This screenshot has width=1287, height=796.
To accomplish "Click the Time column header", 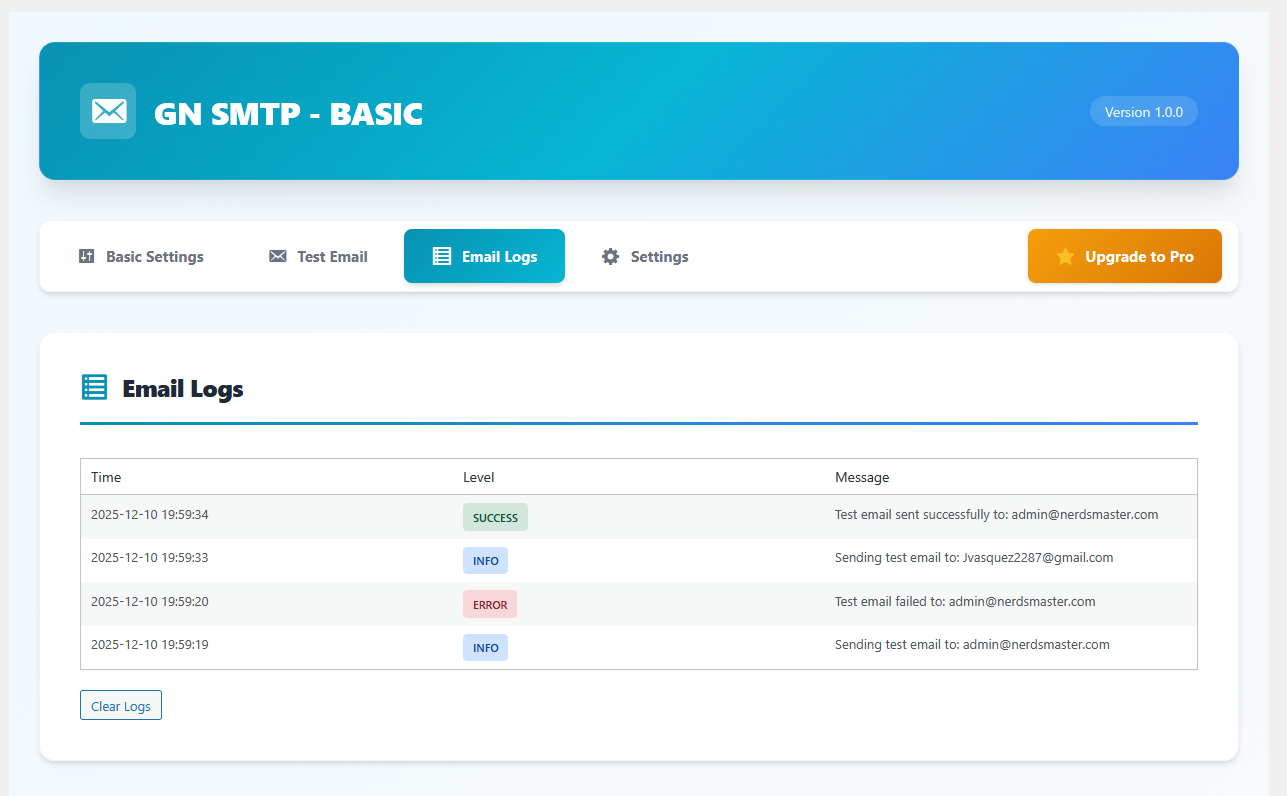I will 105,476.
